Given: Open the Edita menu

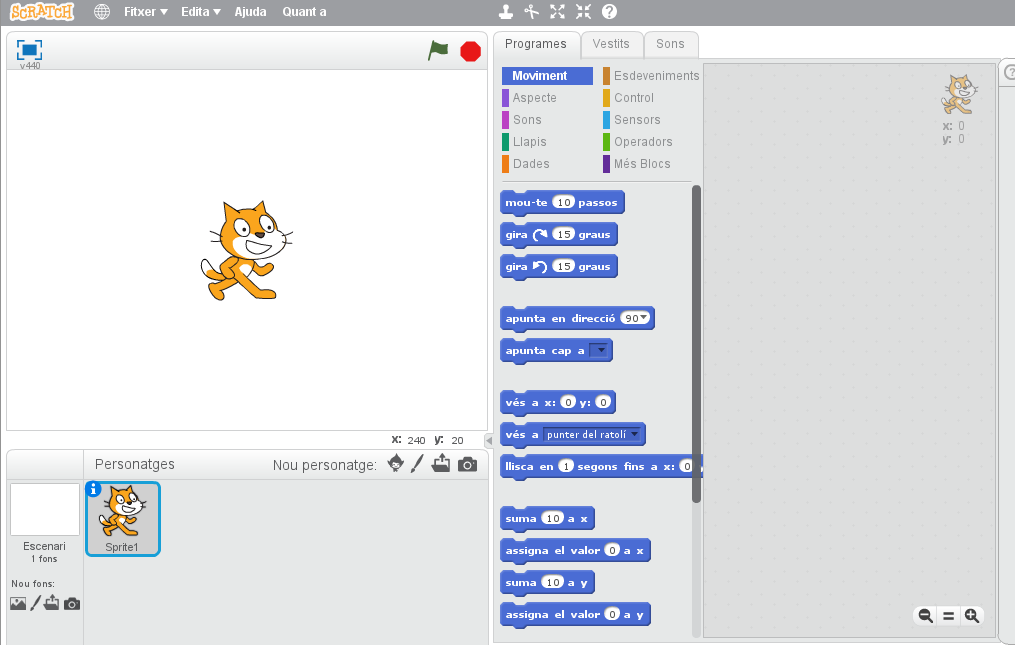Looking at the screenshot, I should [x=201, y=12].
